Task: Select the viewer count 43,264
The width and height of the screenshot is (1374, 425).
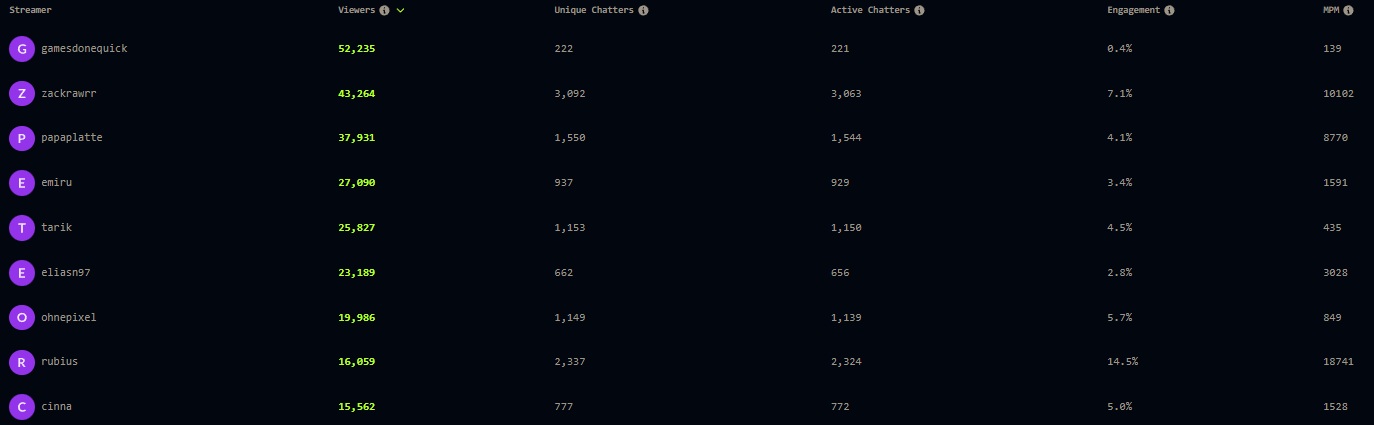Action: [x=357, y=93]
